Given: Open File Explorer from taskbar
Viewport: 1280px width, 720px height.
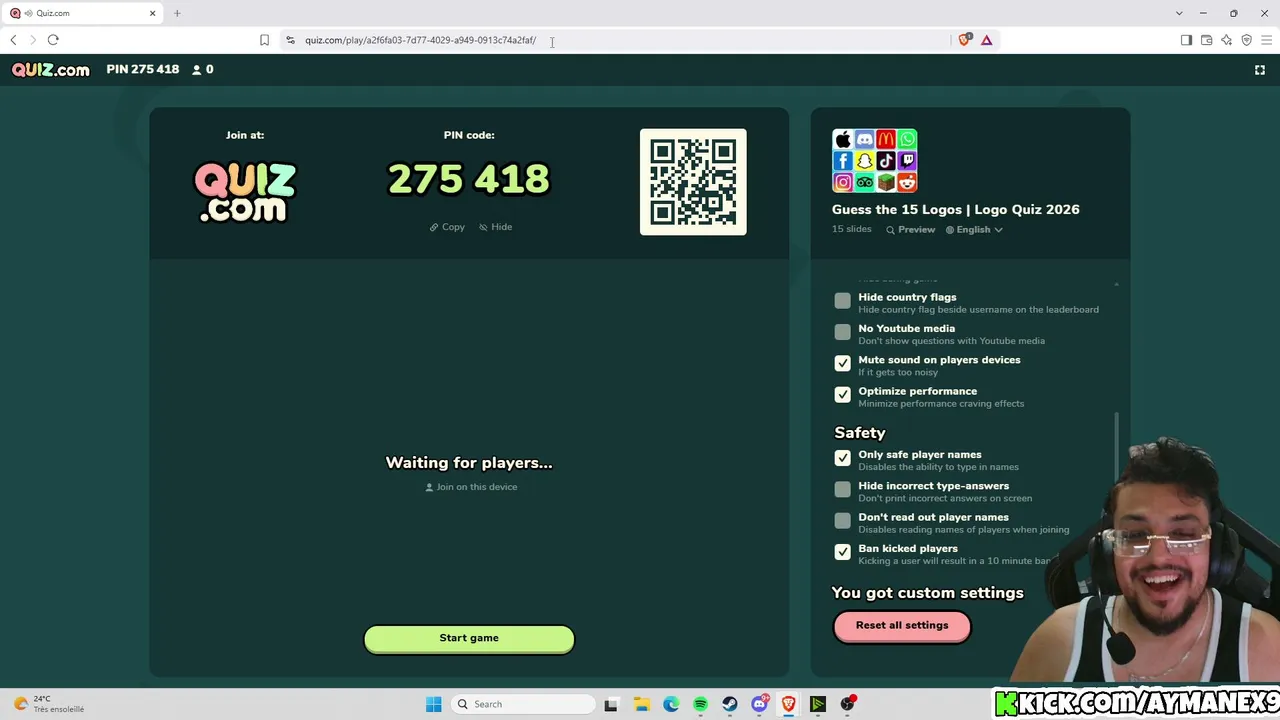Looking at the screenshot, I should tap(641, 704).
